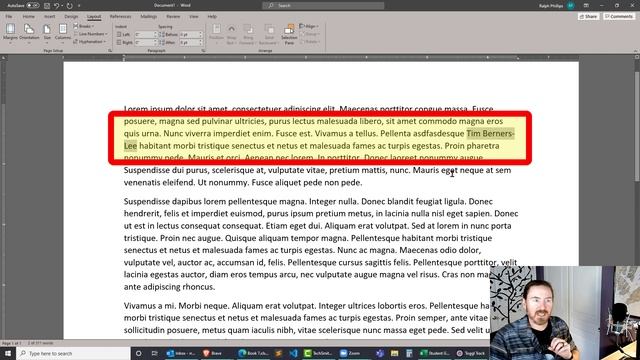Viewport: 640px width, 360px height.
Task: Click the Indent Left value field
Action: pyautogui.click(x=143, y=35)
